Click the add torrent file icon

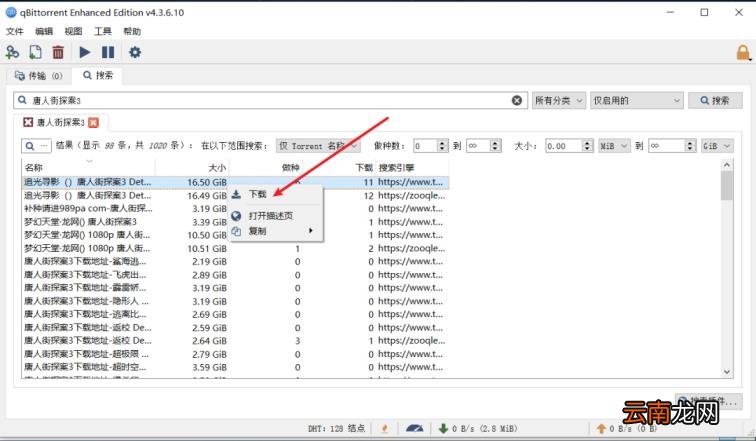click(x=35, y=52)
